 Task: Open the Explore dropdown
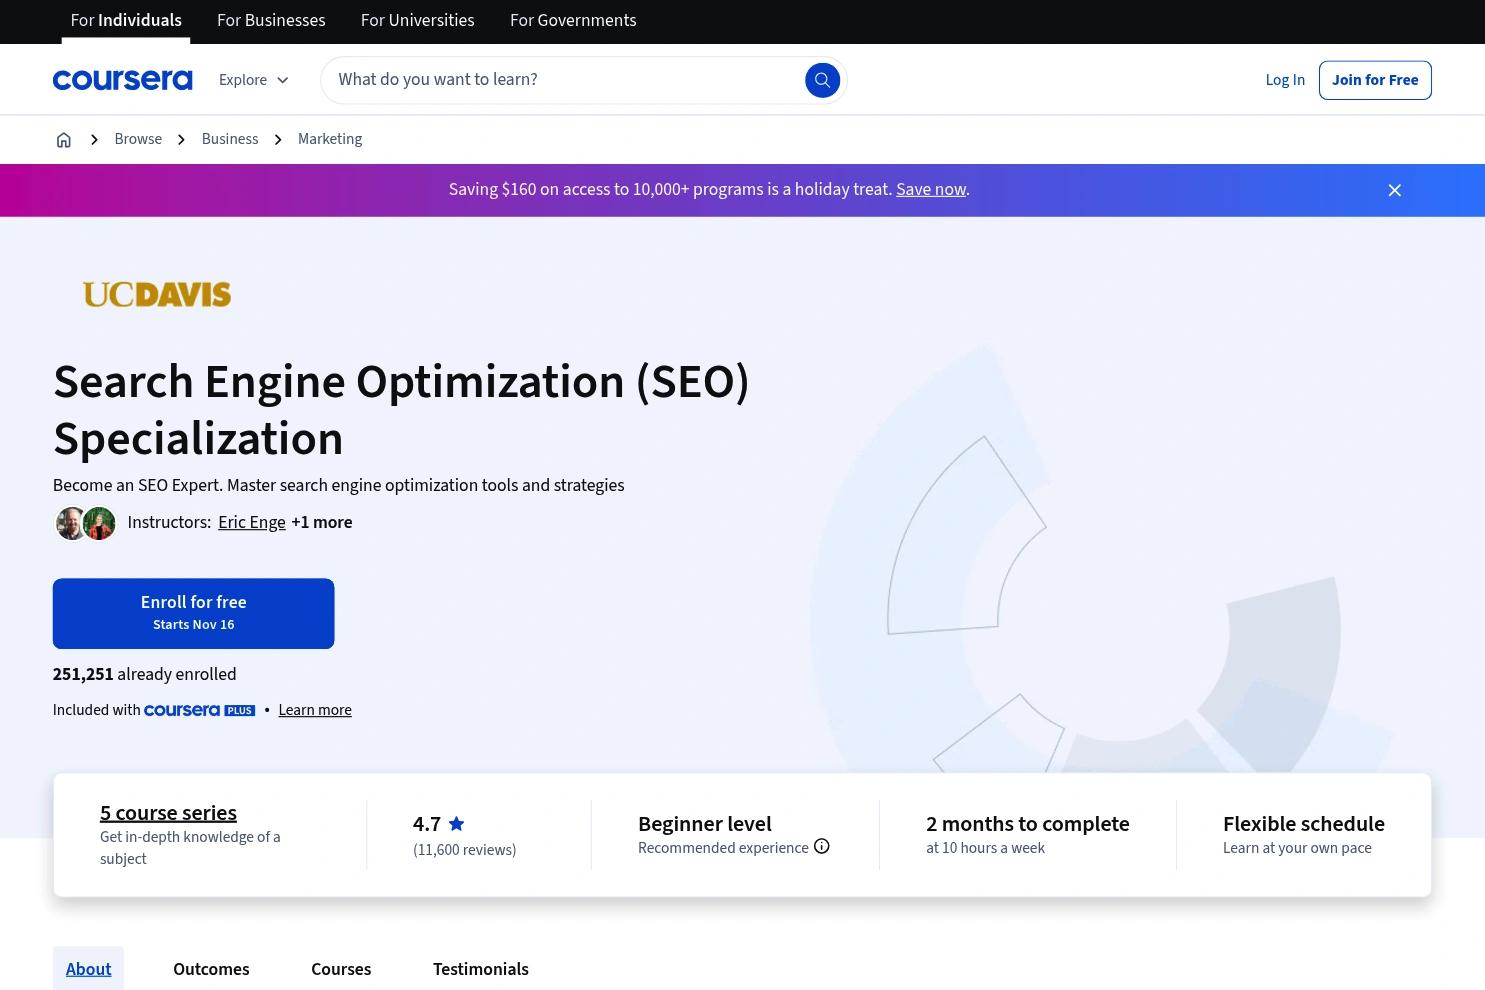[253, 79]
